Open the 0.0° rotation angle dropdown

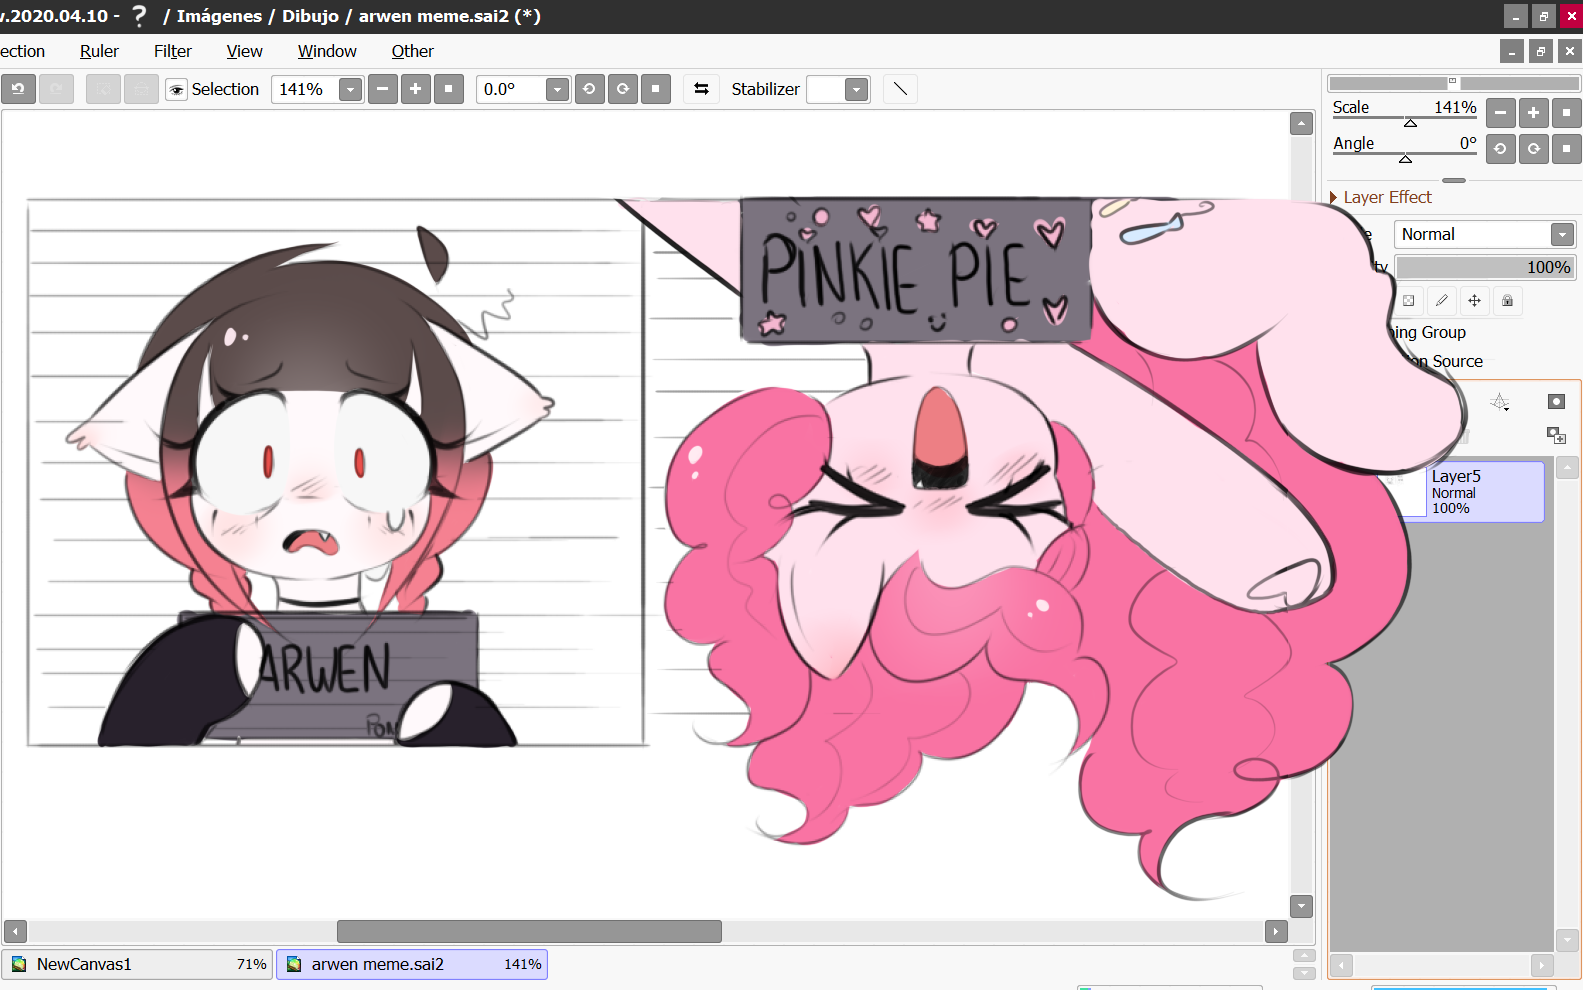tap(557, 89)
